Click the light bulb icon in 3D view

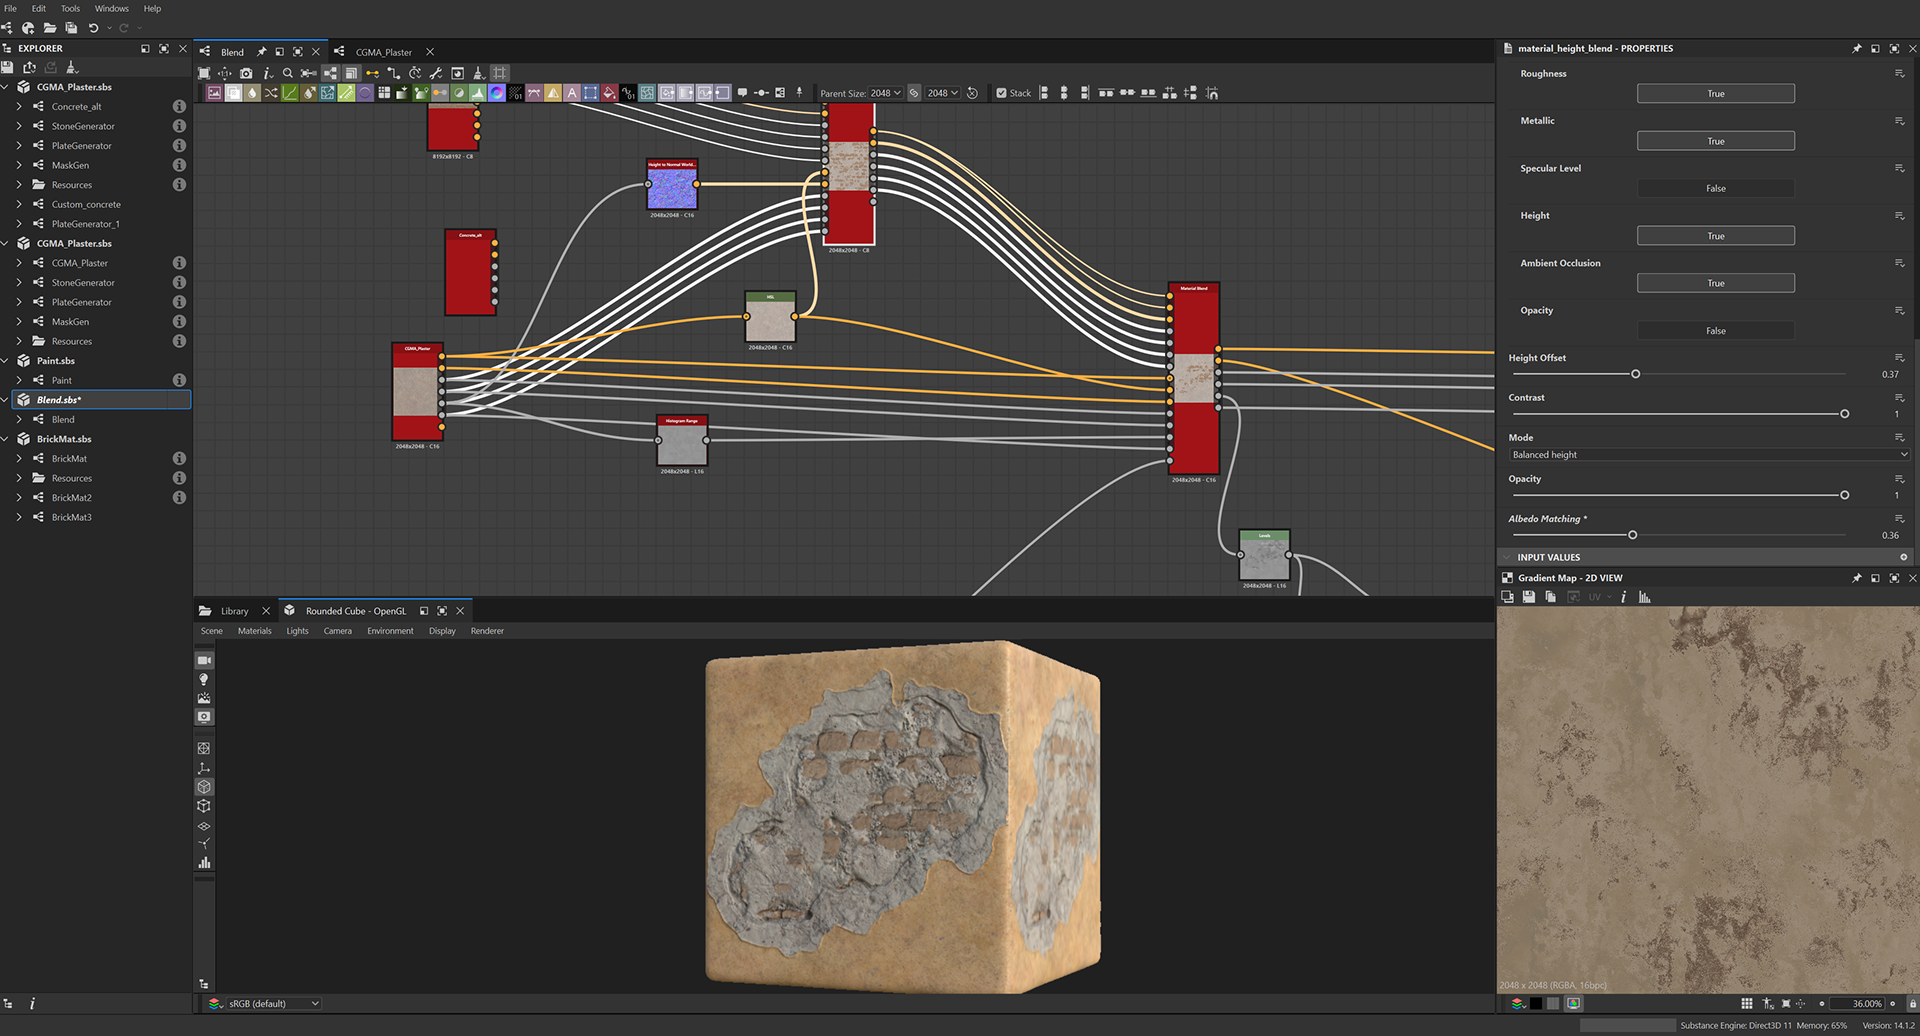point(204,679)
